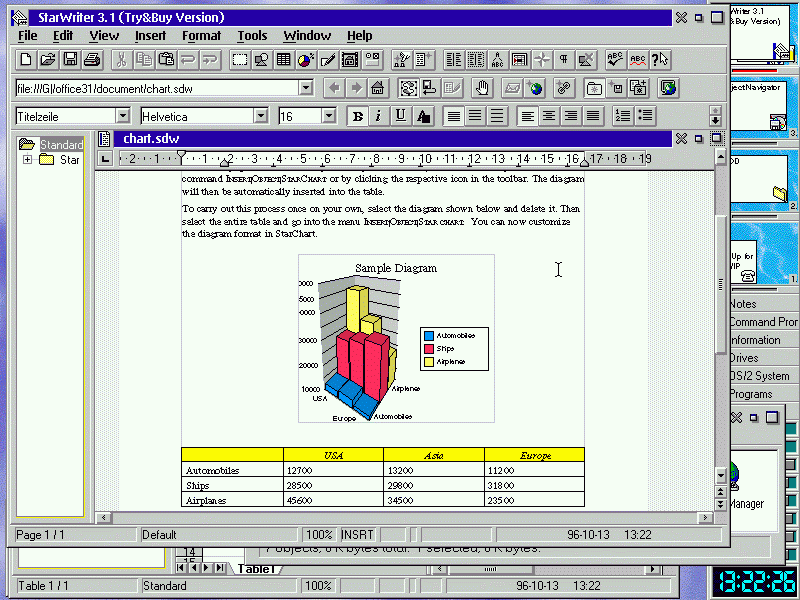Screen dimensions: 800x600
Task: Click the ruler tab type button
Action: pyautogui.click(x=105, y=159)
